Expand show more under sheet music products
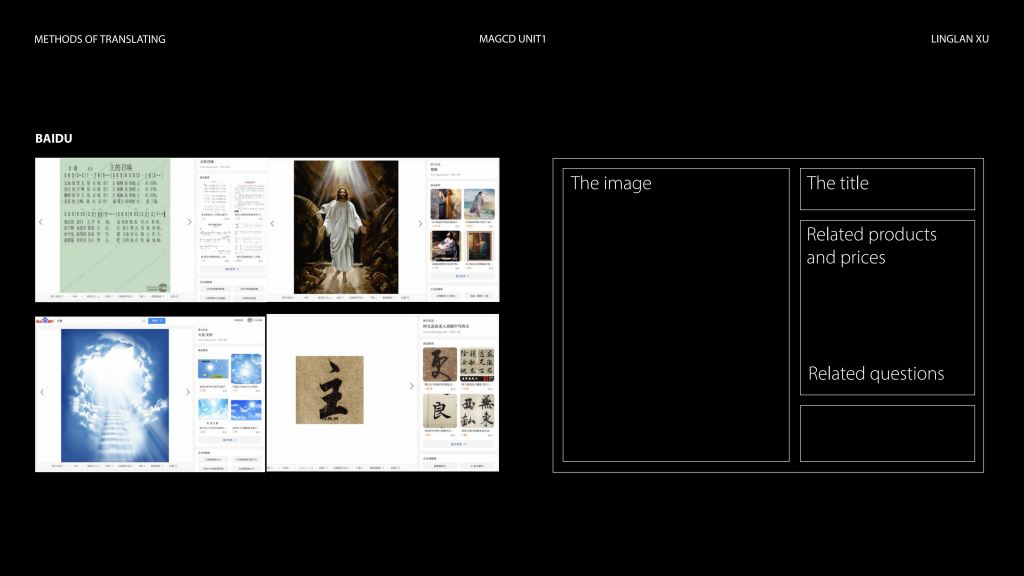 point(232,269)
